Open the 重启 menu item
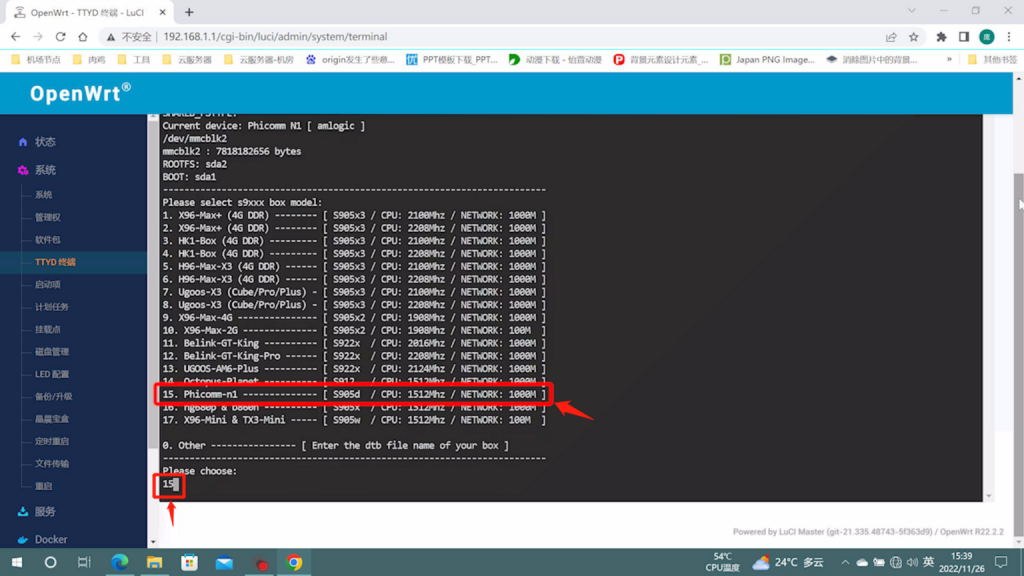The image size is (1024, 576). click(x=44, y=486)
